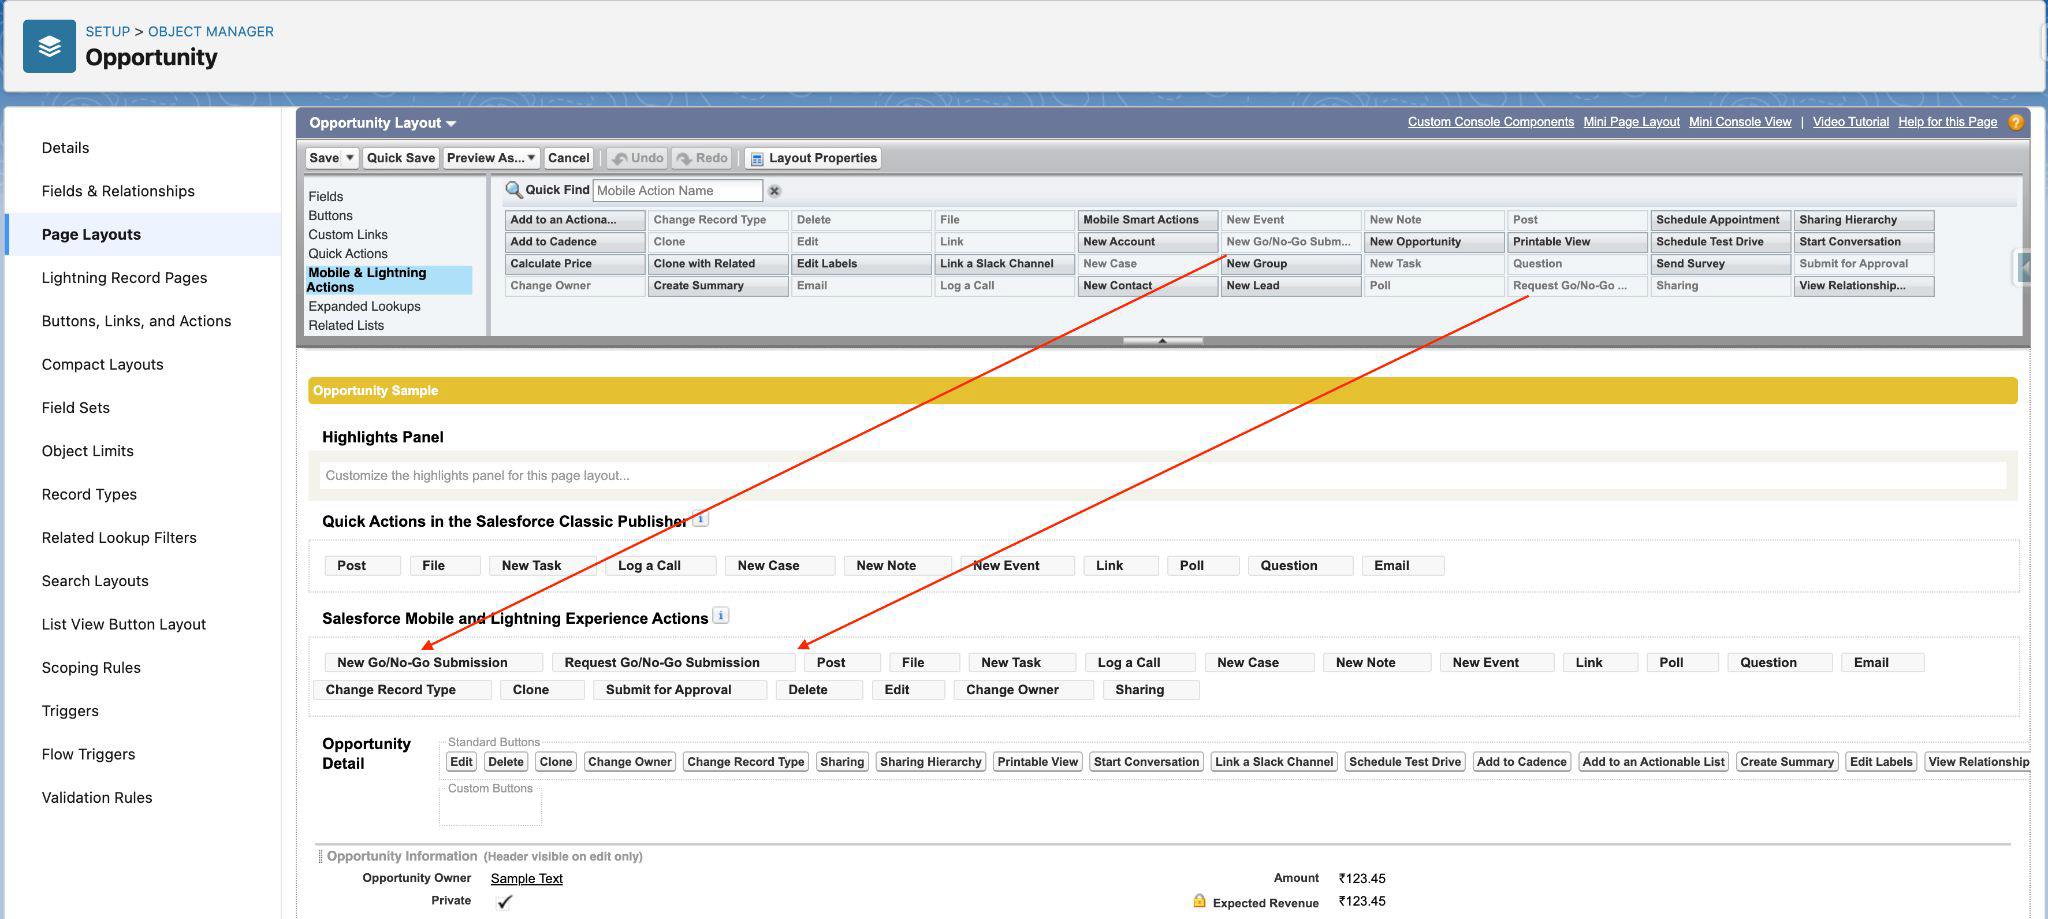Open Fields & Relationships in sidebar
2048x919 pixels.
click(118, 191)
